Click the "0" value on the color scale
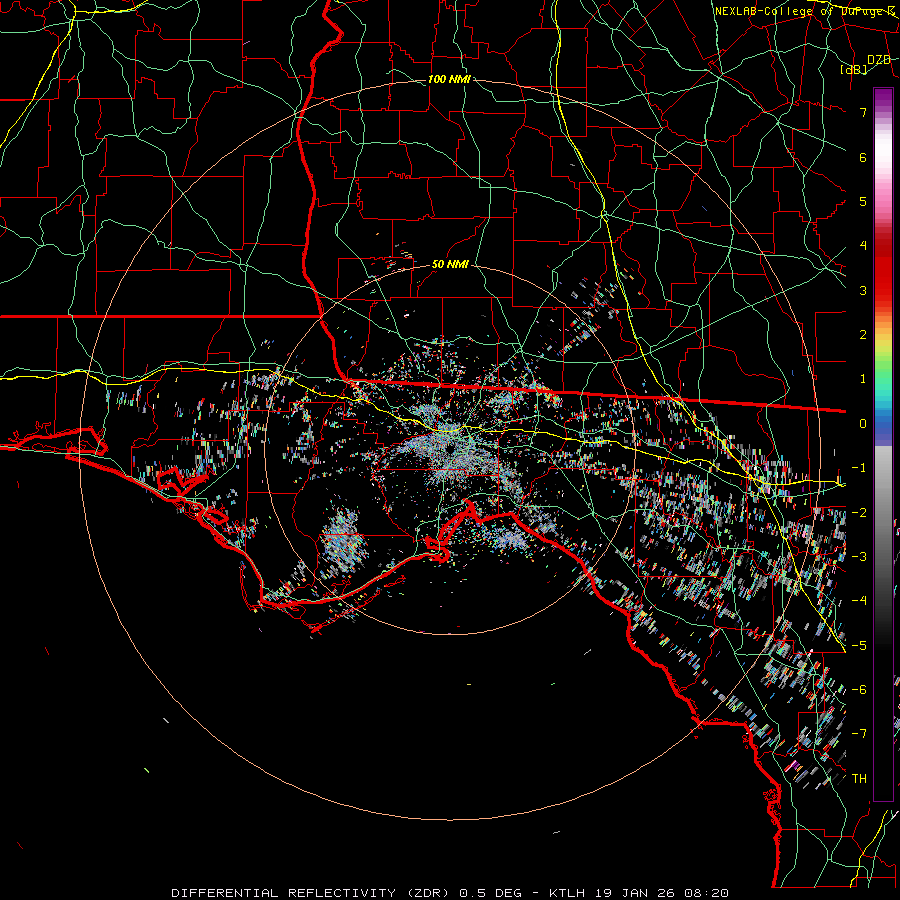 [x=863, y=424]
